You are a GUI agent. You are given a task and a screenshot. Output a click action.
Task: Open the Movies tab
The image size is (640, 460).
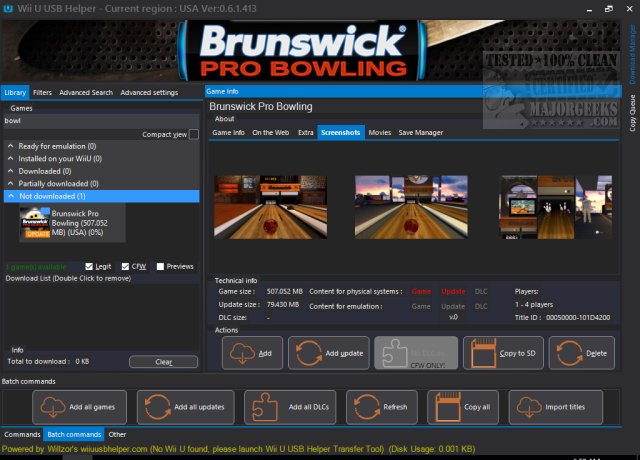coord(380,133)
